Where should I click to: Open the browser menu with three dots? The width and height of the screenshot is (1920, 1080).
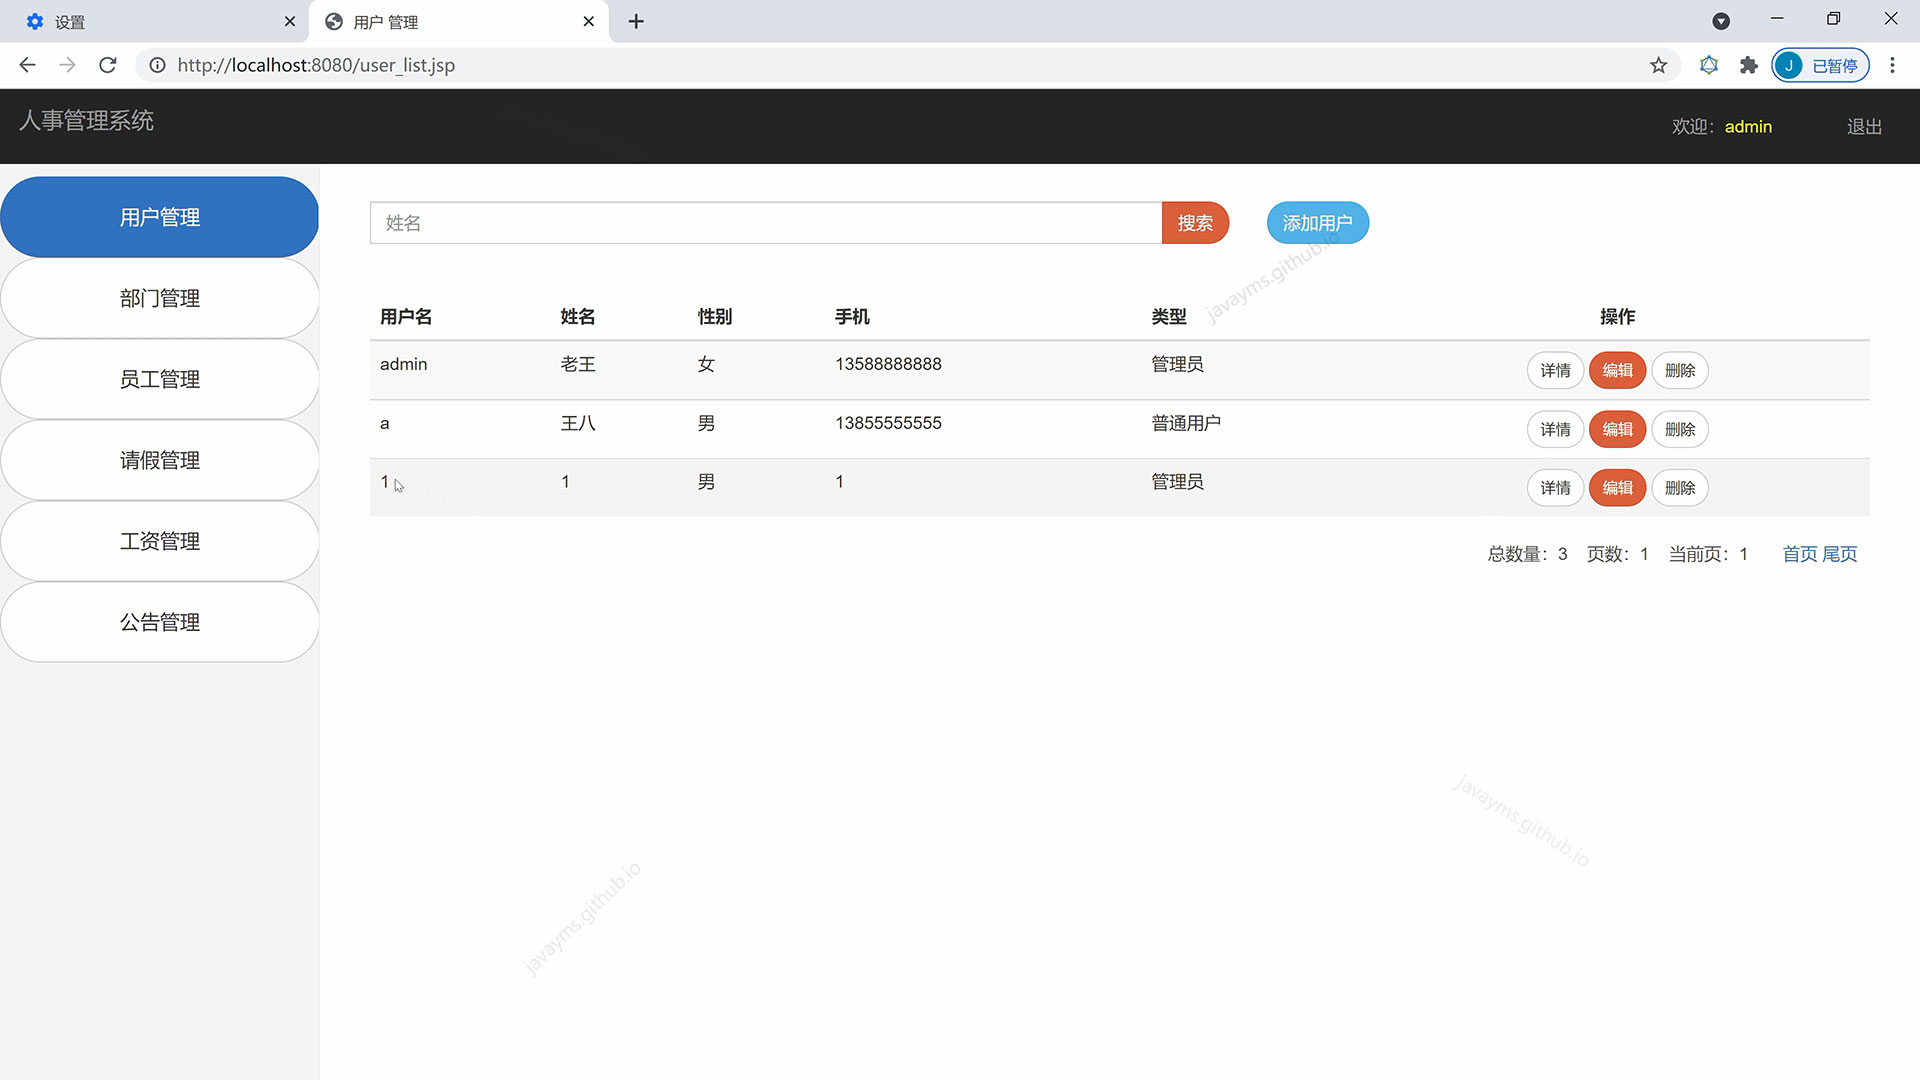pyautogui.click(x=1892, y=65)
